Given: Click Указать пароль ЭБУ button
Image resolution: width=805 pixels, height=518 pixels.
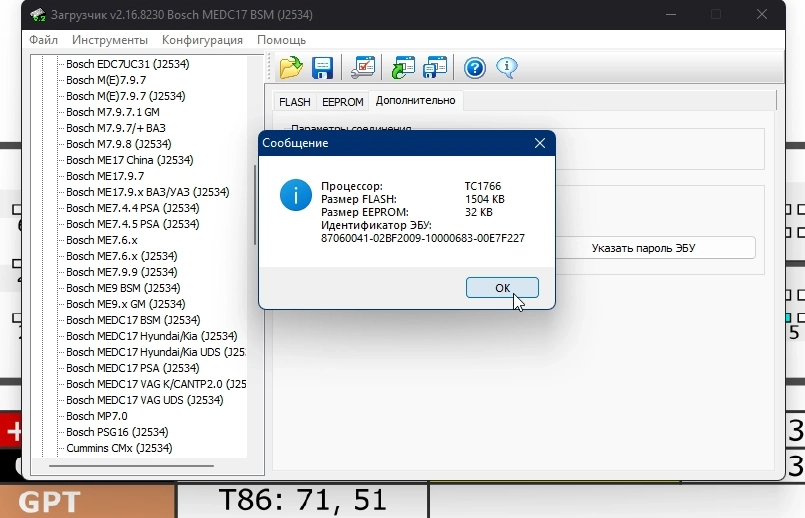Looking at the screenshot, I should tap(643, 248).
